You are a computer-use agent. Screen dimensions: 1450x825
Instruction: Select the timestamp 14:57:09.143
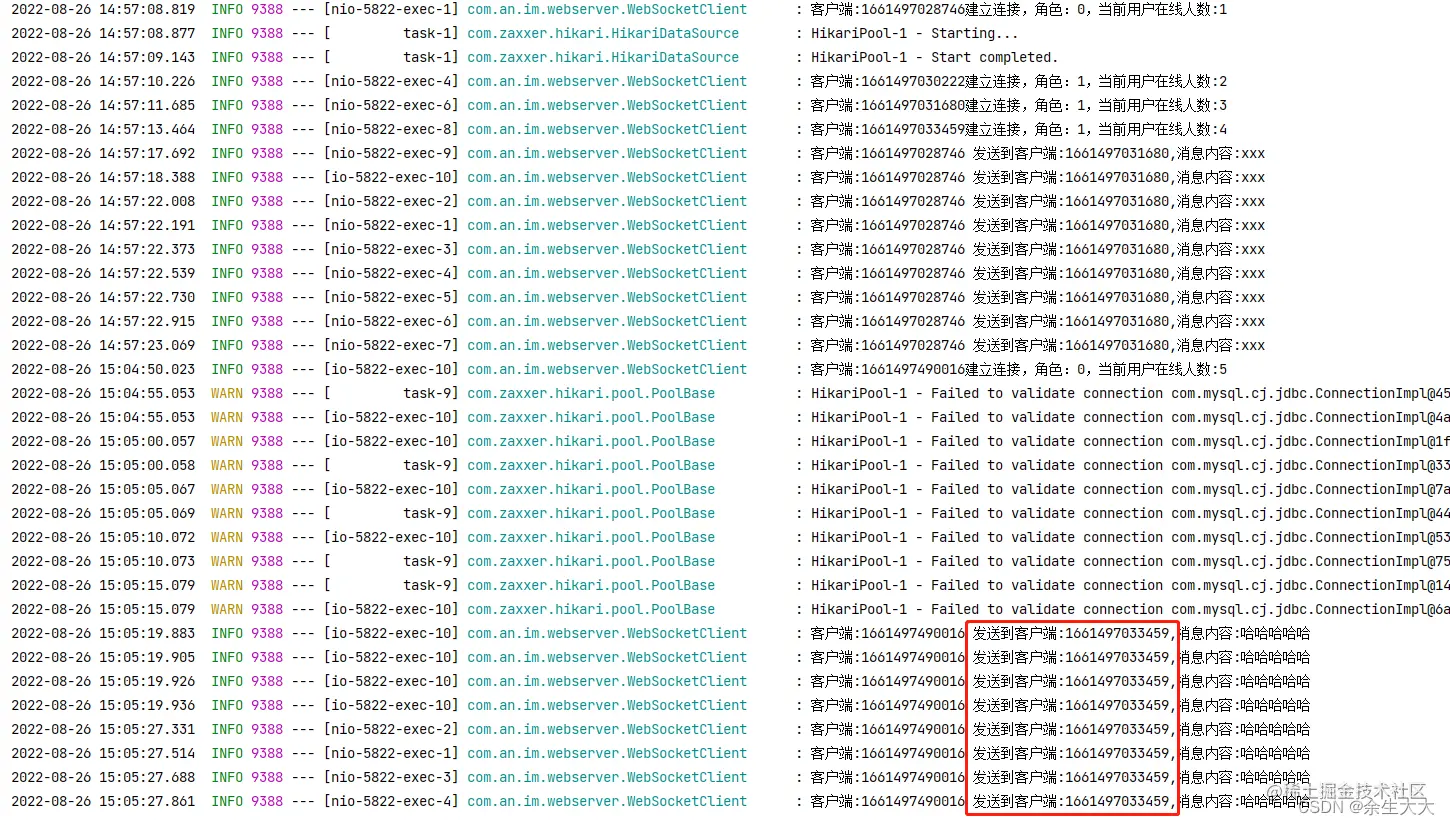(x=147, y=57)
